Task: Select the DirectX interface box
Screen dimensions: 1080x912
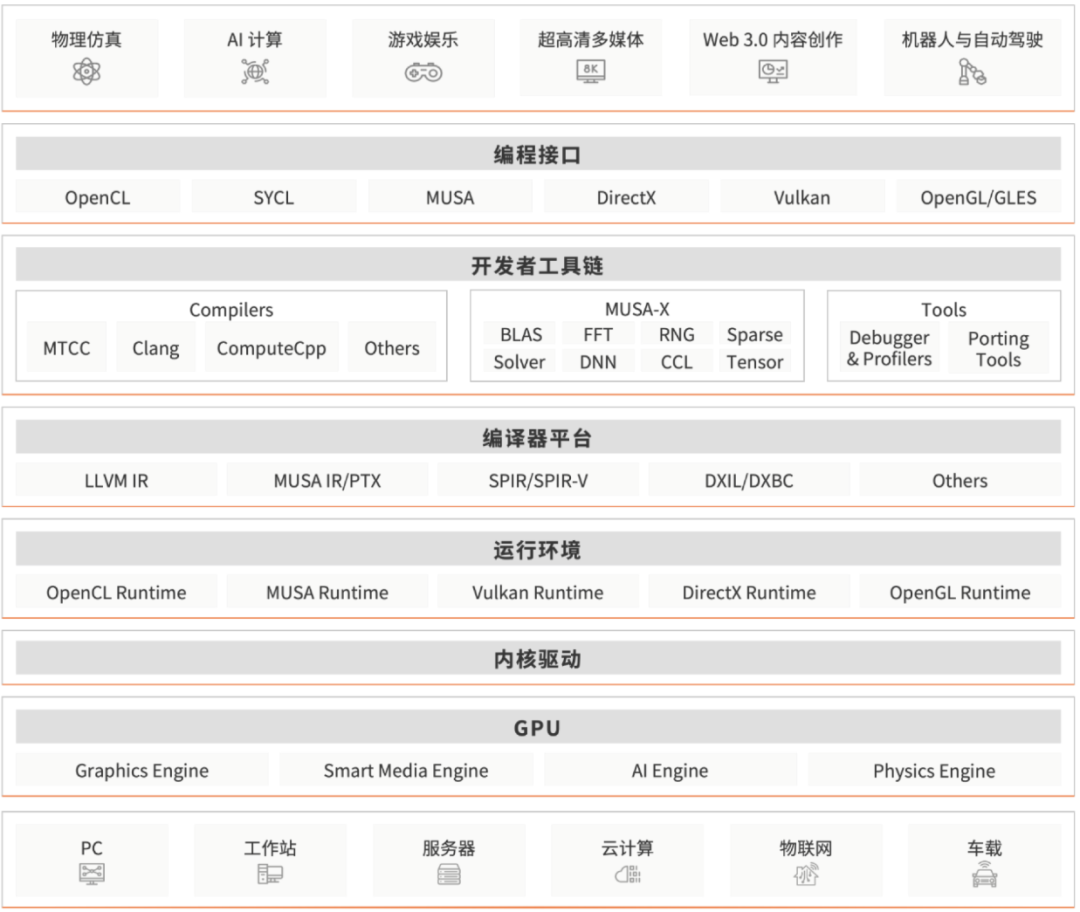Action: (x=626, y=197)
